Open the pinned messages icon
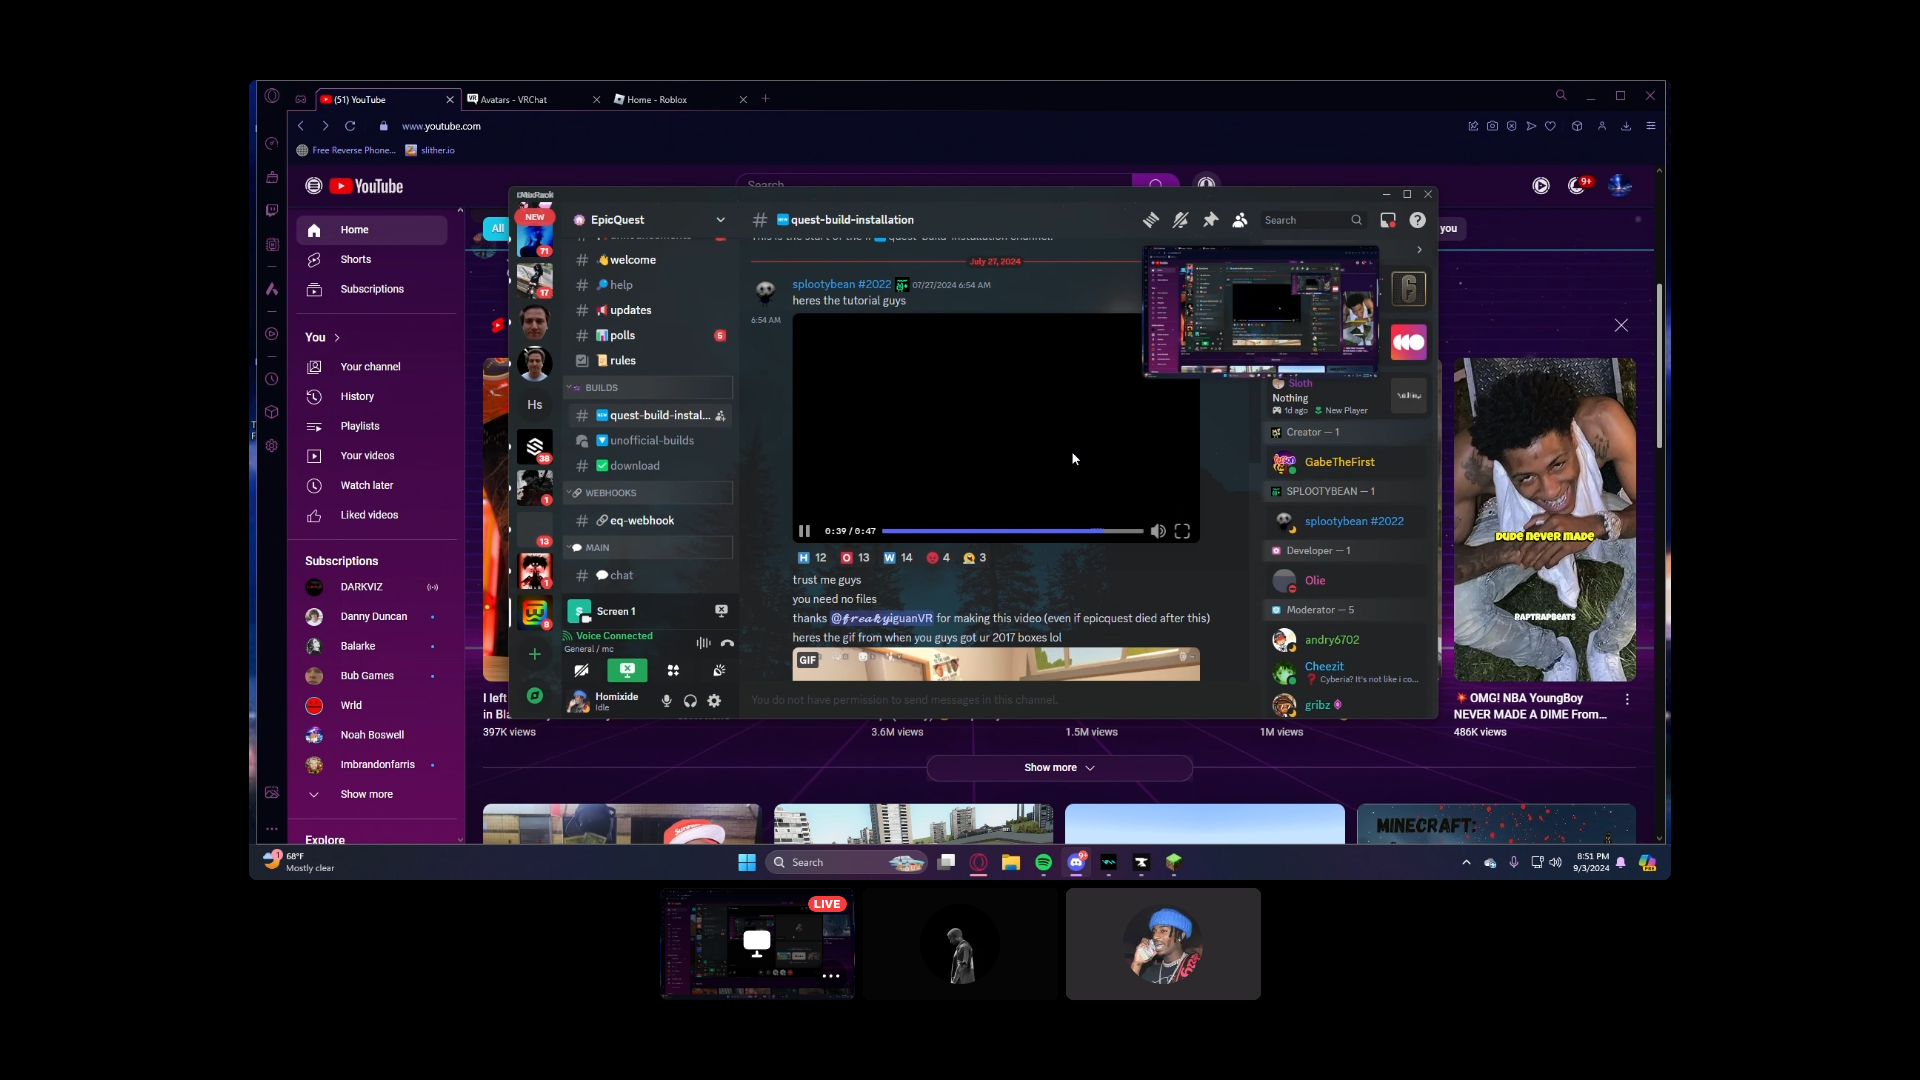The image size is (1920, 1080). point(1211,220)
